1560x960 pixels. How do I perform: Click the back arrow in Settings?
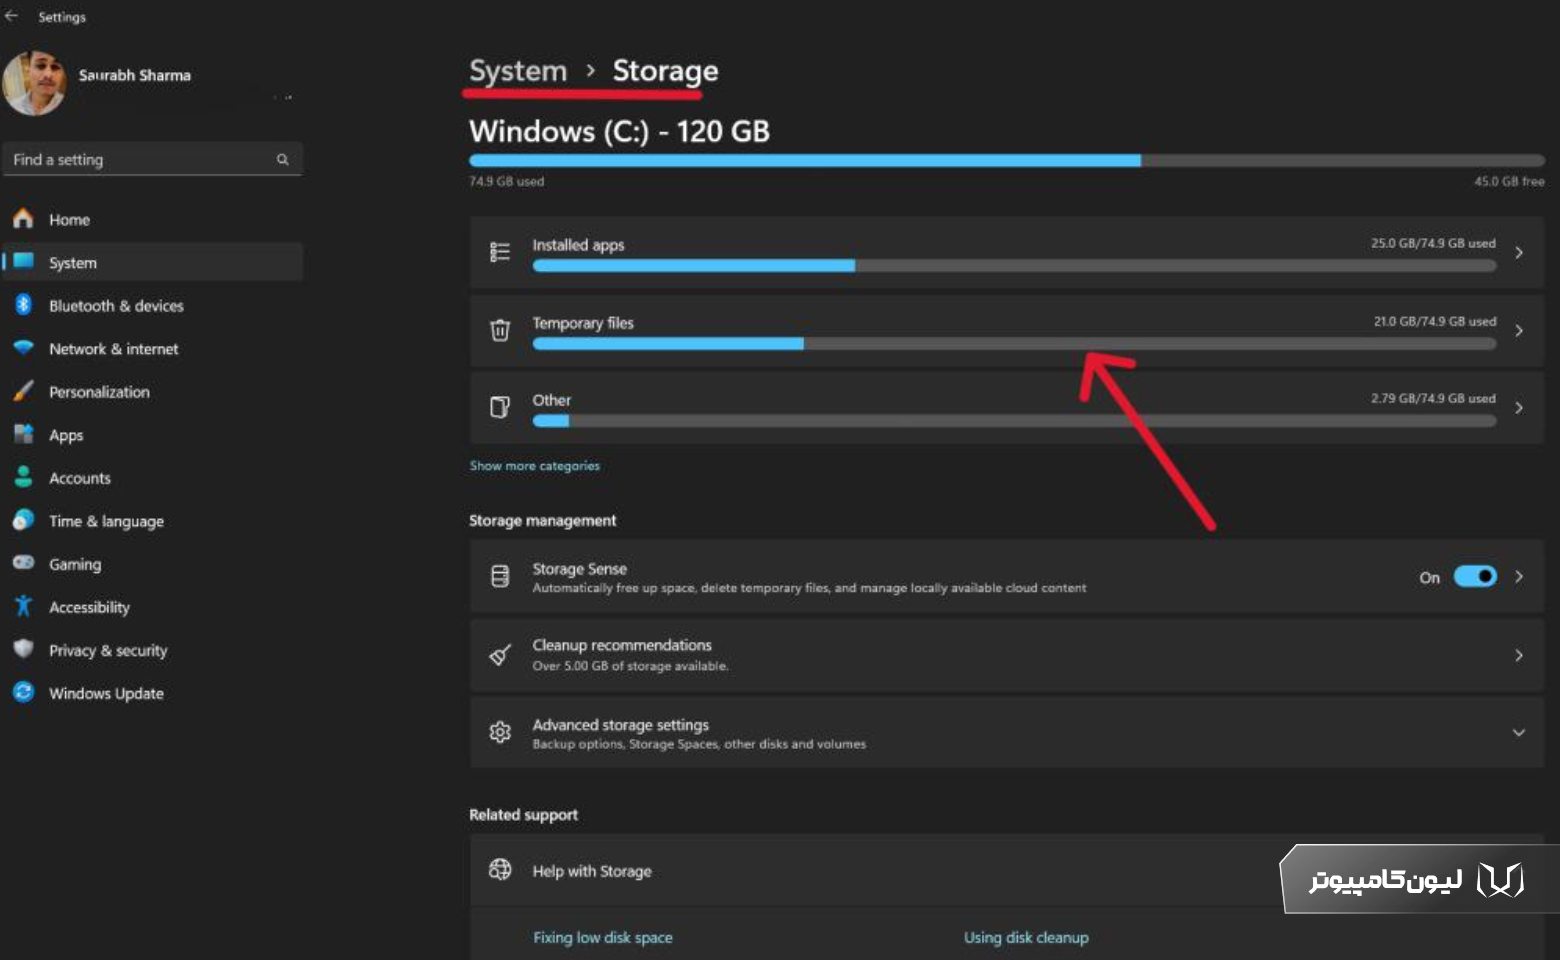(x=12, y=16)
